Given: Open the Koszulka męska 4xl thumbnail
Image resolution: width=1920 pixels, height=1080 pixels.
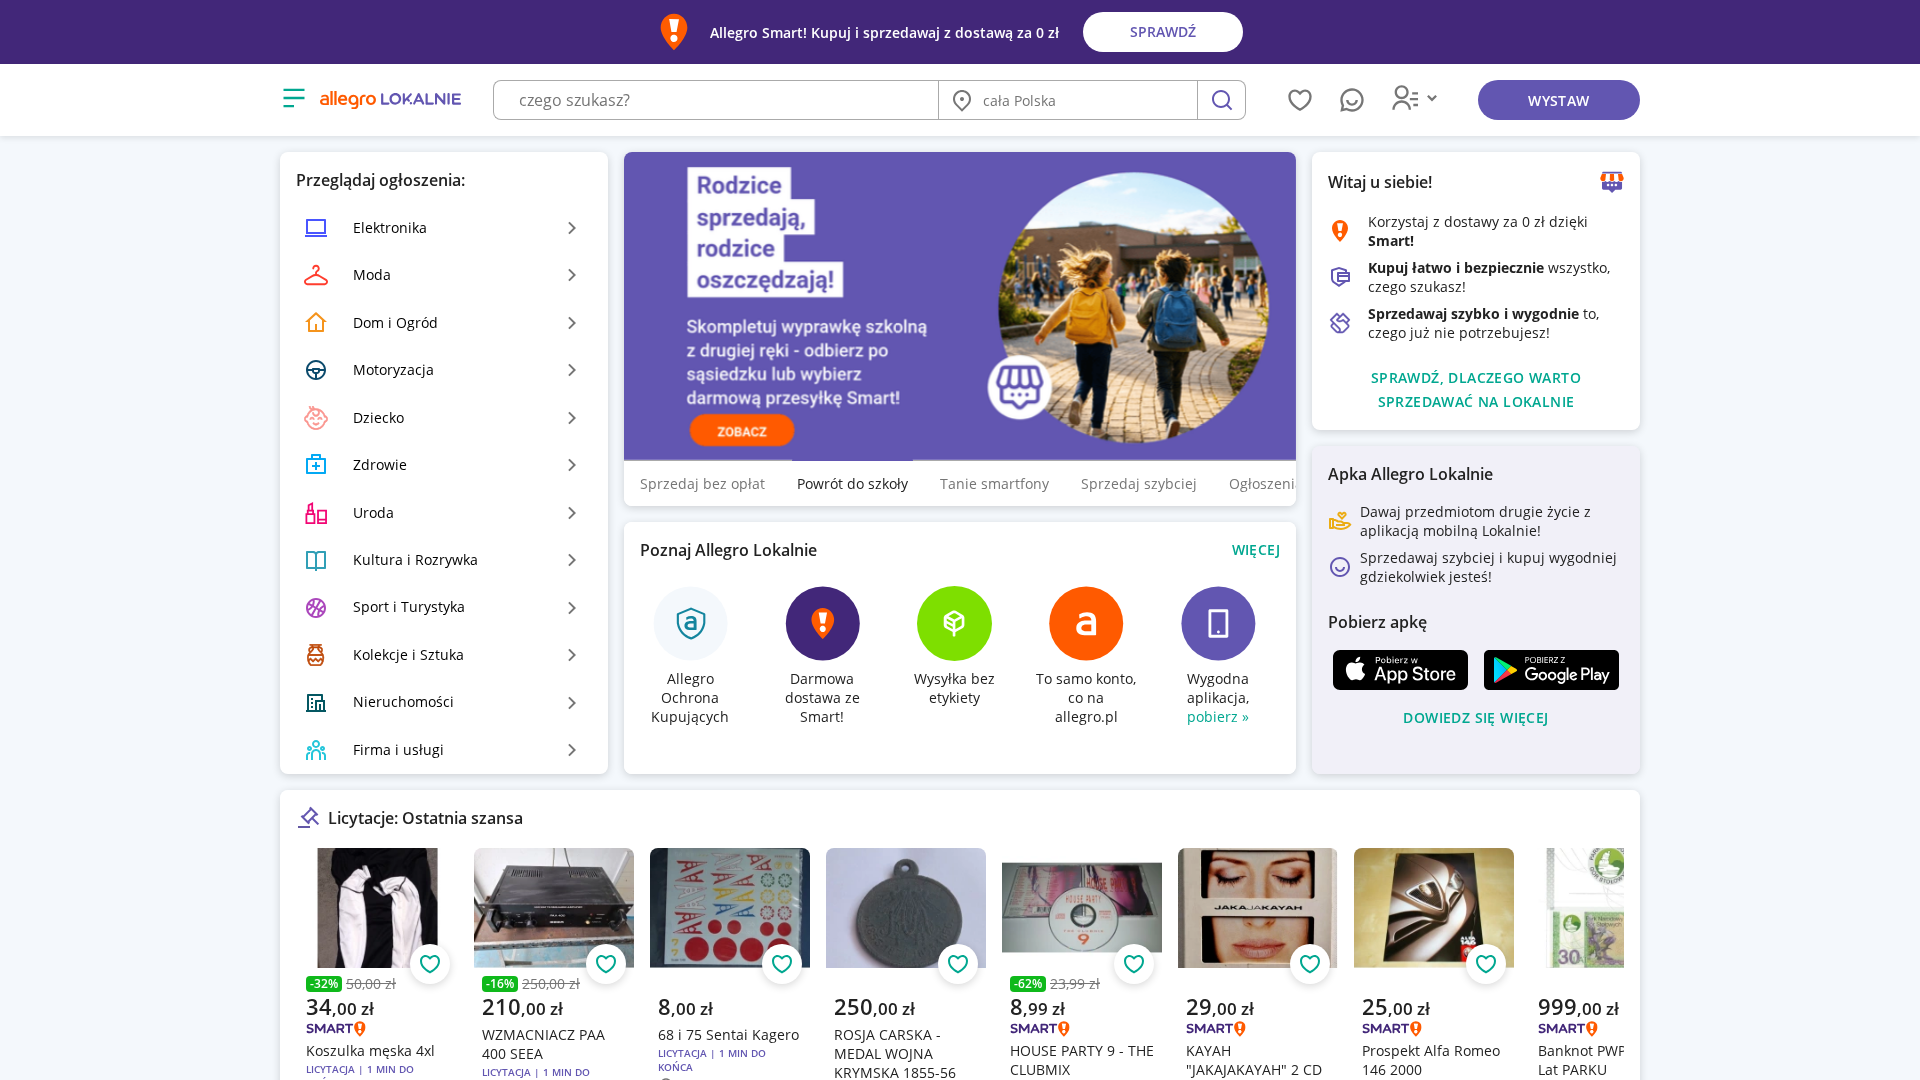Looking at the screenshot, I should click(x=378, y=908).
